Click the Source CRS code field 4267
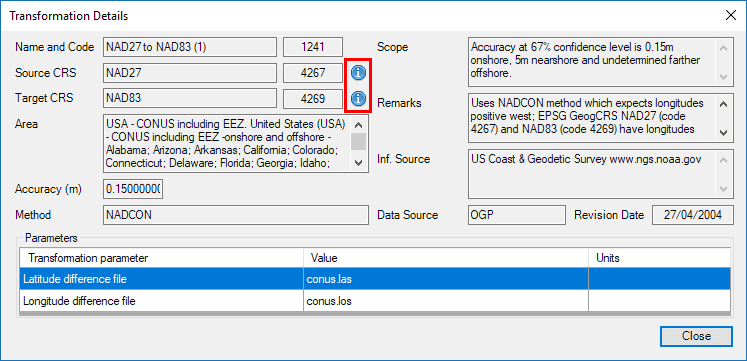The height and width of the screenshot is (361, 747). click(x=313, y=73)
